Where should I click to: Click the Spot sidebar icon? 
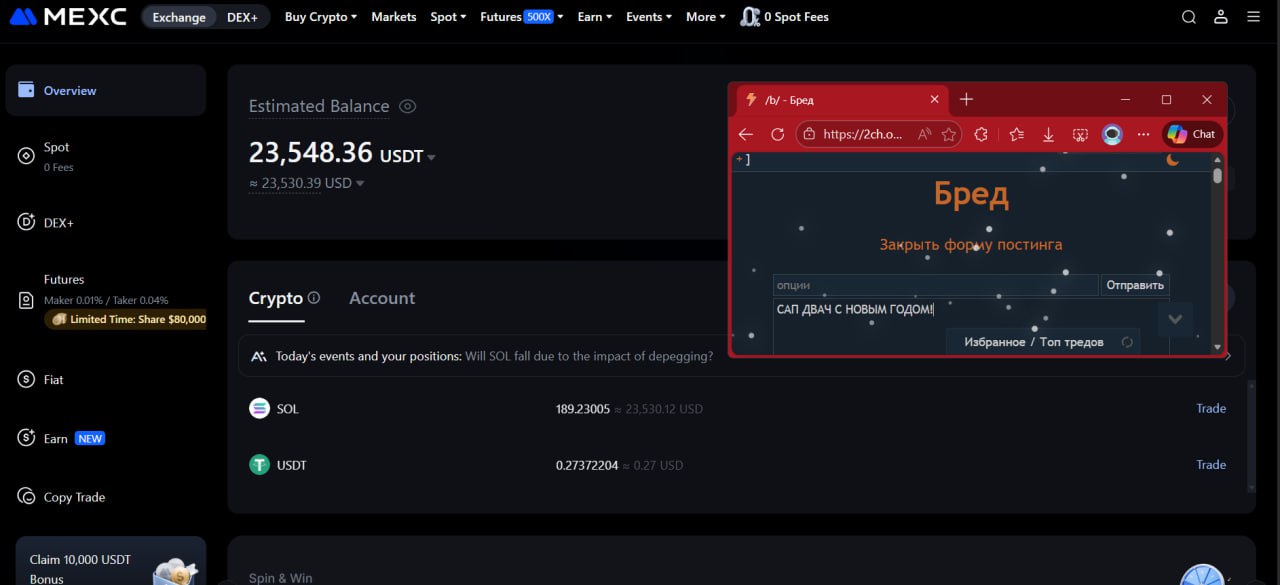click(26, 156)
